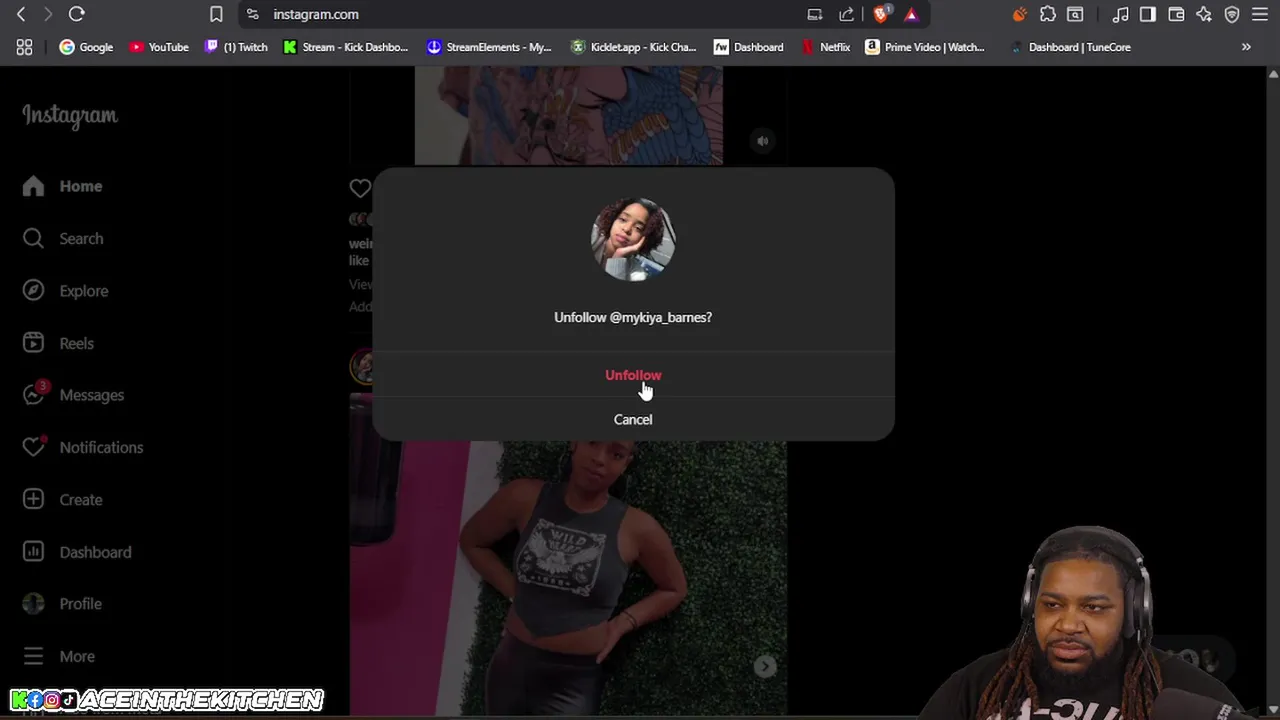Click the share page icon in address bar

[x=847, y=14]
